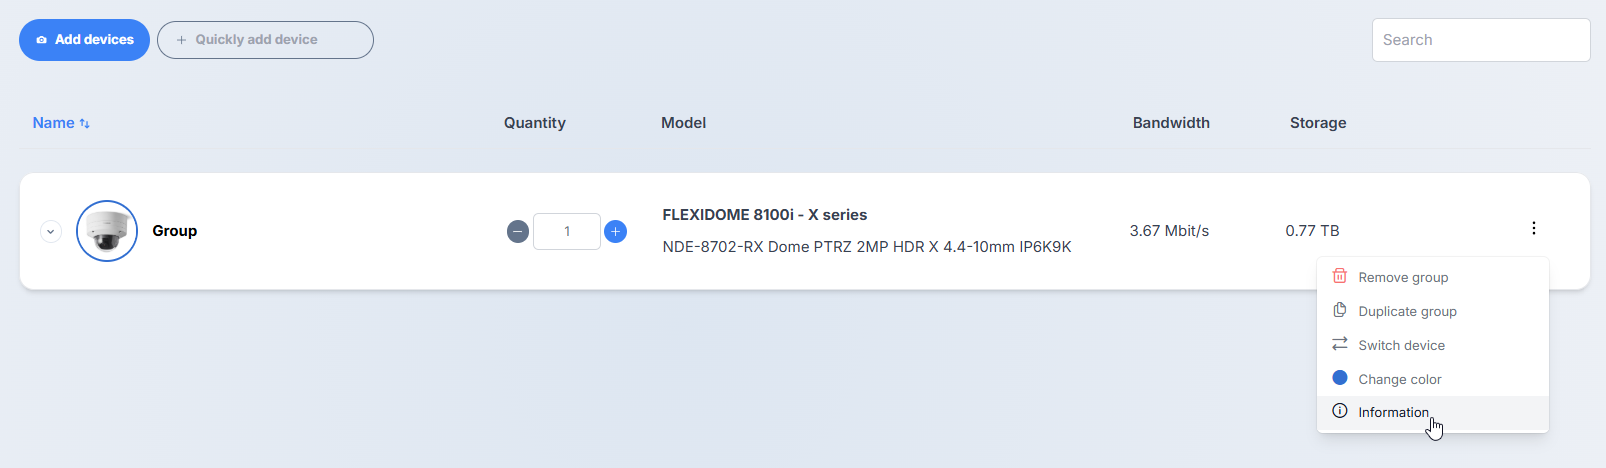Select Remove group from the menu
1606x468 pixels.
tap(1403, 277)
